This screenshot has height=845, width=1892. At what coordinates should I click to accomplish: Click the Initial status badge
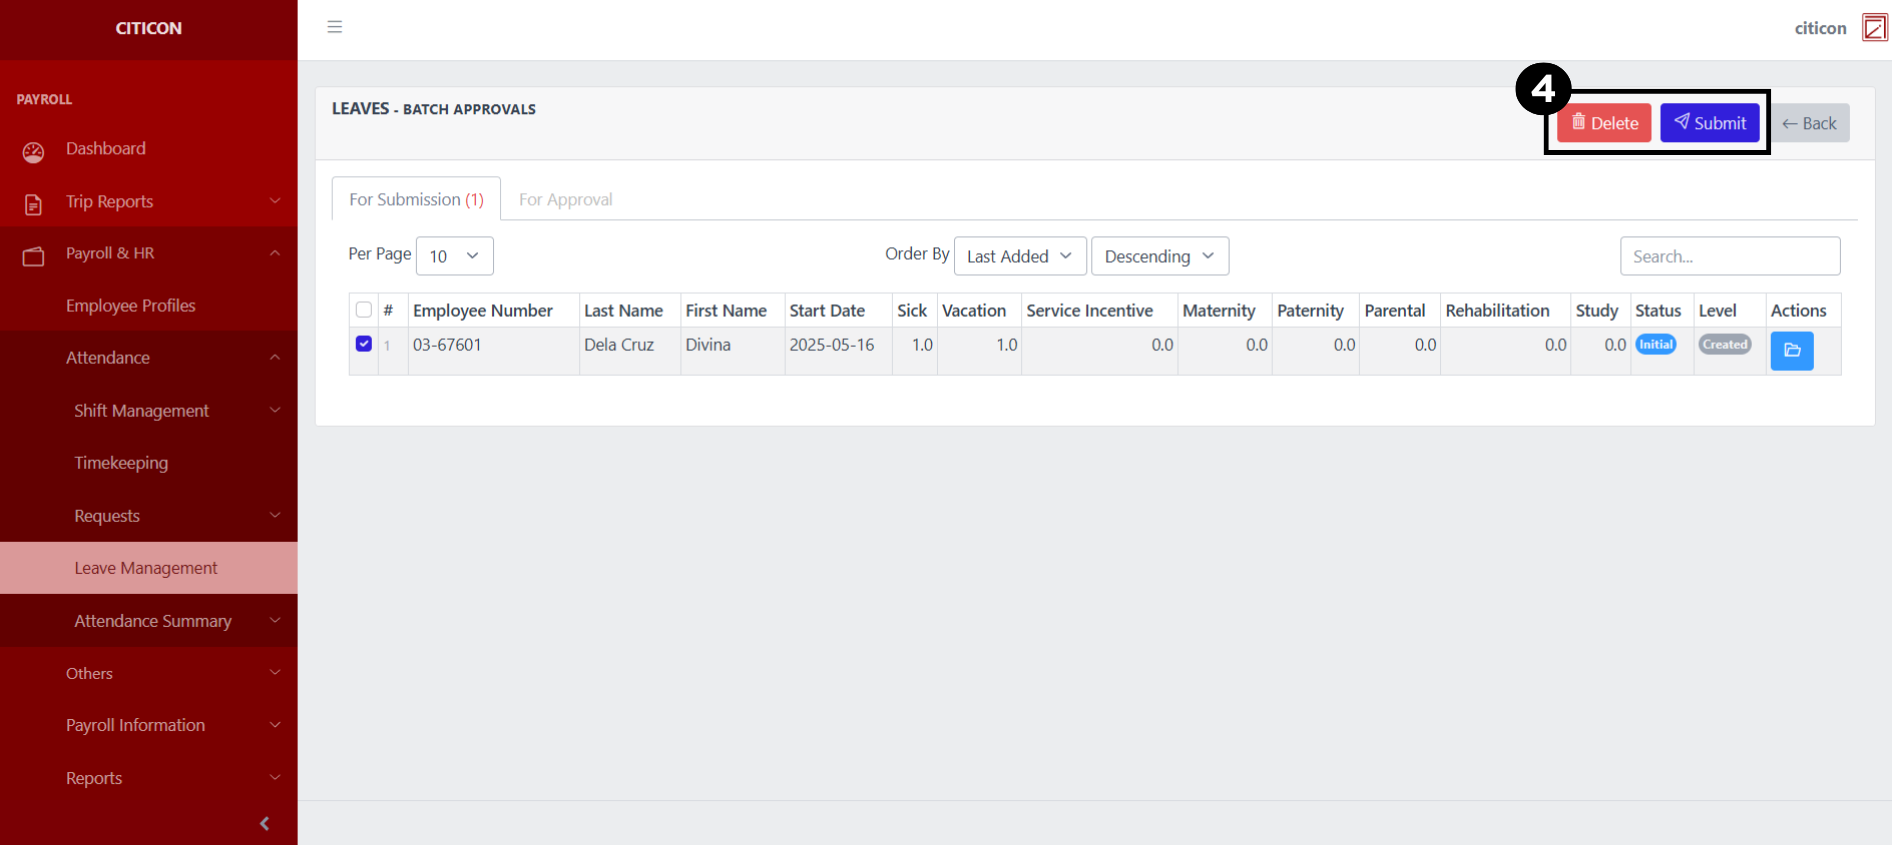1655,345
